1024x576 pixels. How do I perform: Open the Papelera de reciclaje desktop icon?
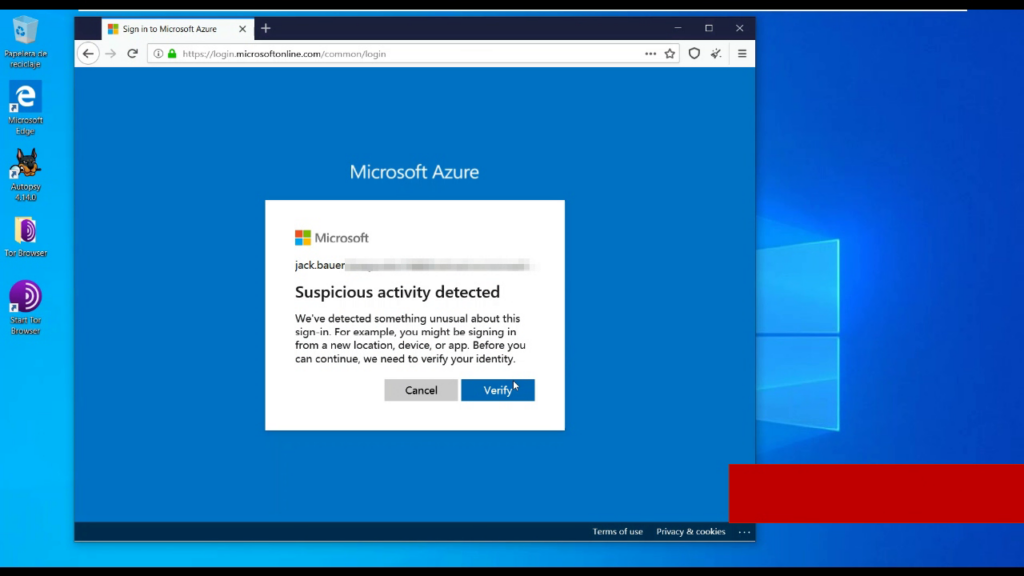click(25, 42)
